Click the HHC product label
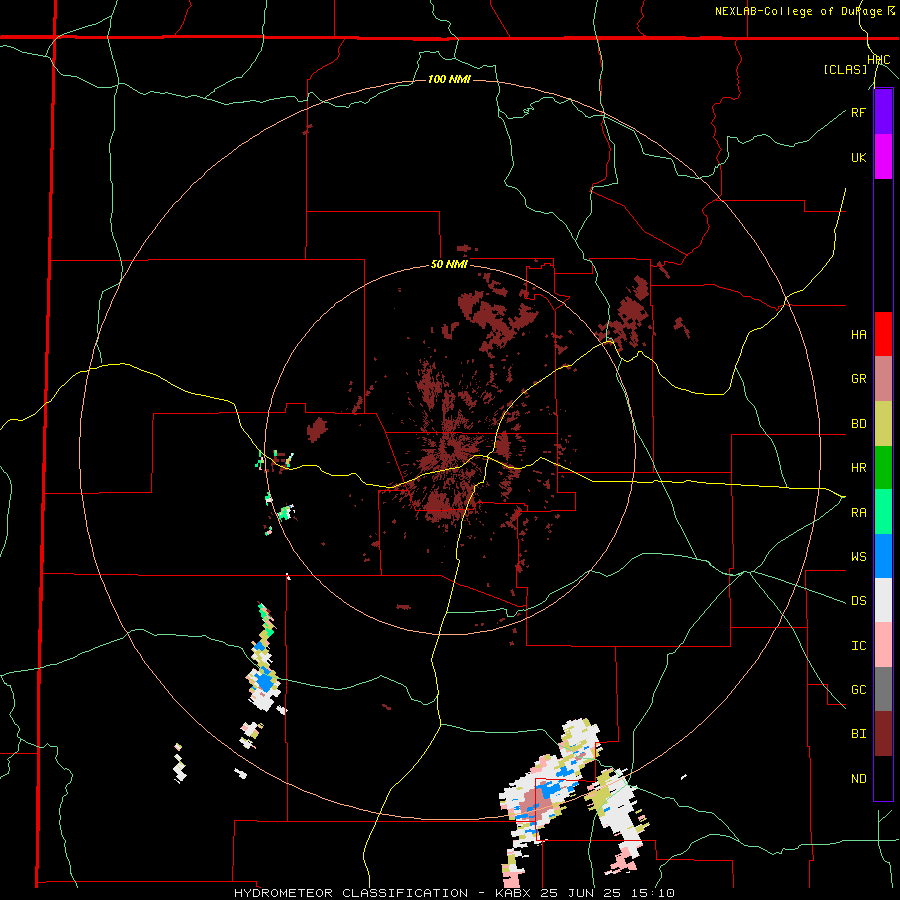The image size is (900, 900). pos(878,60)
